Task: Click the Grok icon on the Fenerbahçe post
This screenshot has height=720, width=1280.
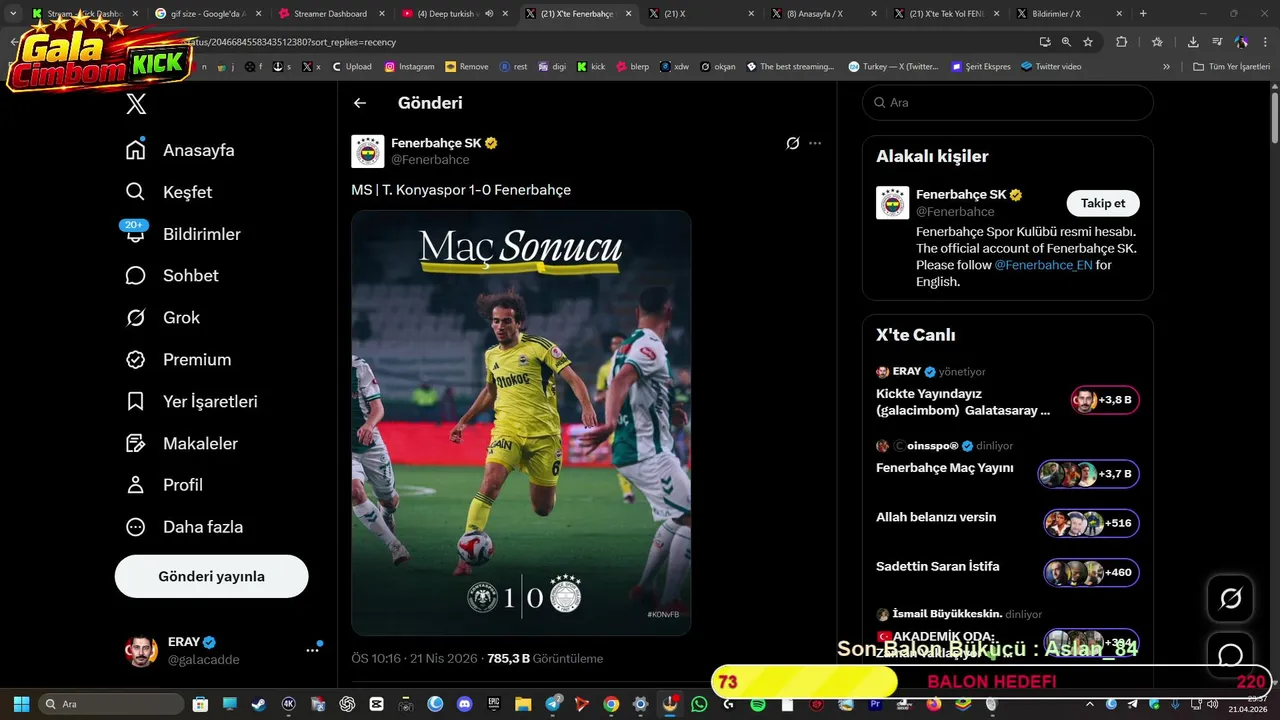Action: click(793, 143)
